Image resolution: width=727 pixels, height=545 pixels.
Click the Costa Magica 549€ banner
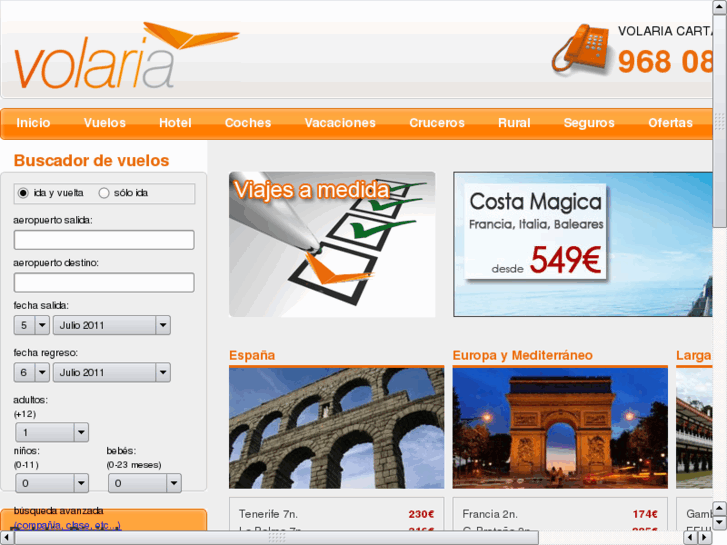pos(583,244)
